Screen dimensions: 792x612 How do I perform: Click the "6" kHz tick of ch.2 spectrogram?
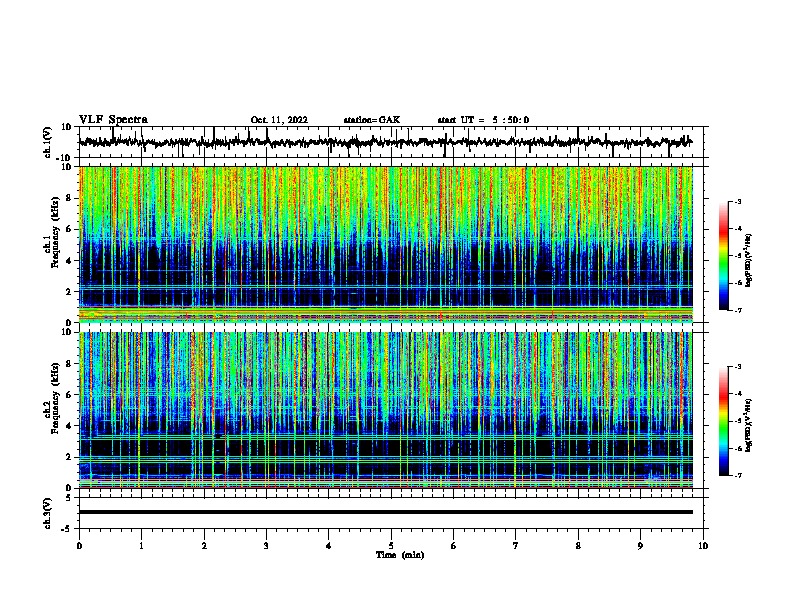coord(69,395)
